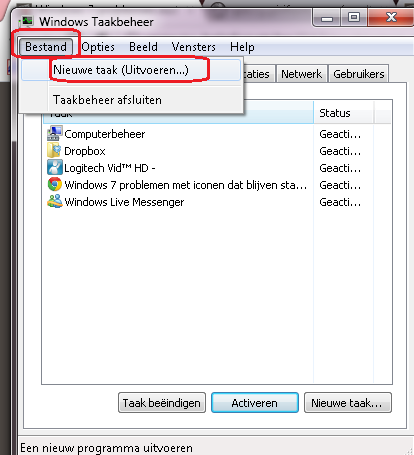Open the Beeld menu

point(143,47)
